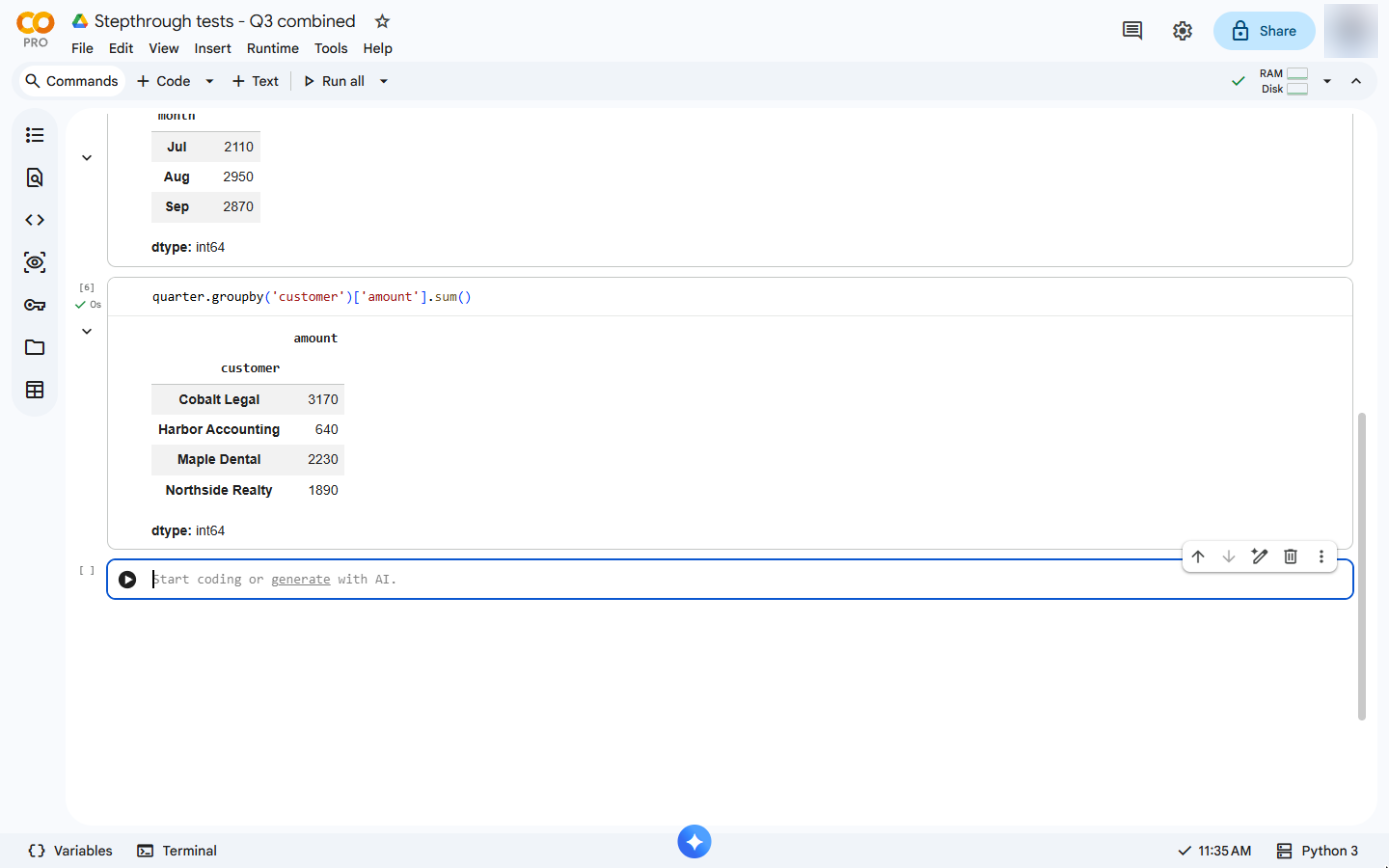Viewport: 1389px width, 868px height.
Task: Delete the selected cell
Action: pyautogui.click(x=1291, y=556)
